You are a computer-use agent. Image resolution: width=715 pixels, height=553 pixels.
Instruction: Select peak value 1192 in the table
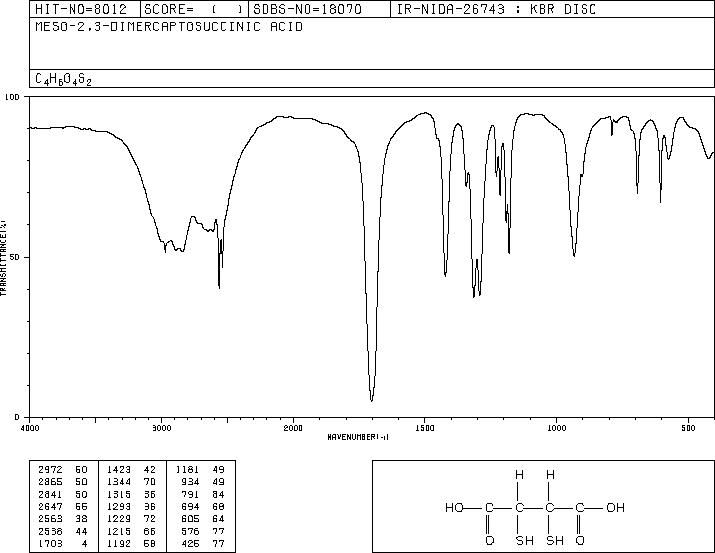click(x=119, y=543)
